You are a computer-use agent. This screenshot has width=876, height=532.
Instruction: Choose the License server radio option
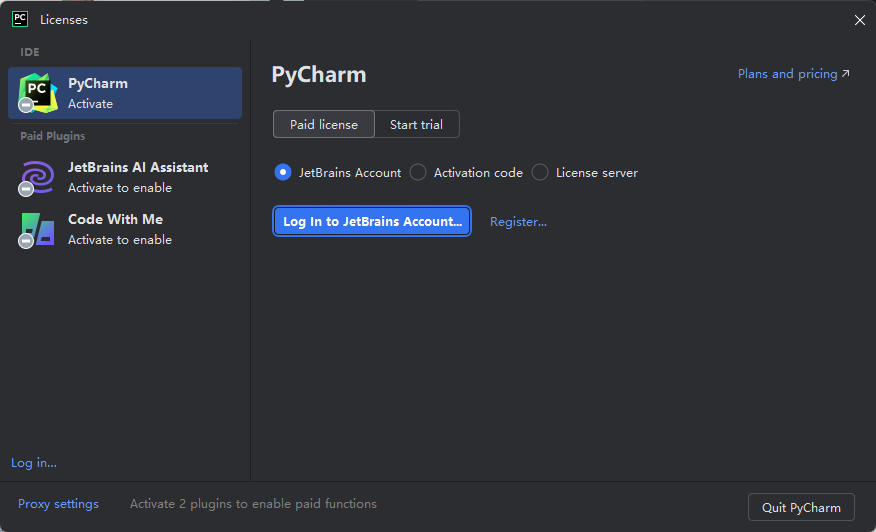click(584, 173)
